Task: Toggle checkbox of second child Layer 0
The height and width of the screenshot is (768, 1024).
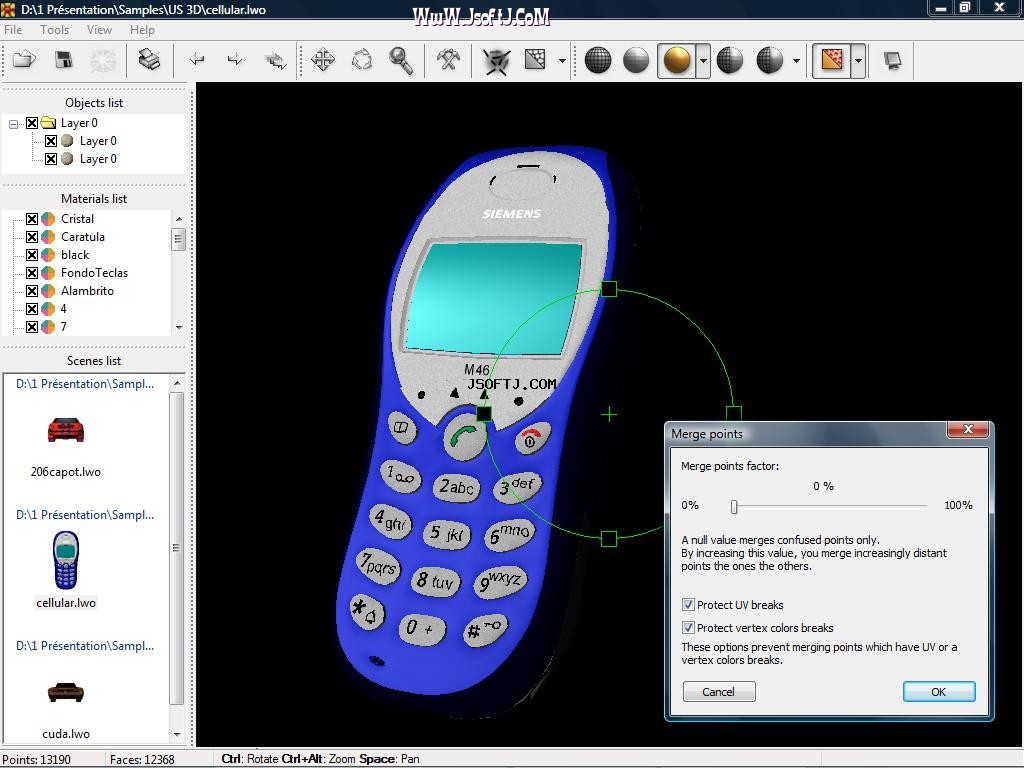Action: [x=51, y=159]
